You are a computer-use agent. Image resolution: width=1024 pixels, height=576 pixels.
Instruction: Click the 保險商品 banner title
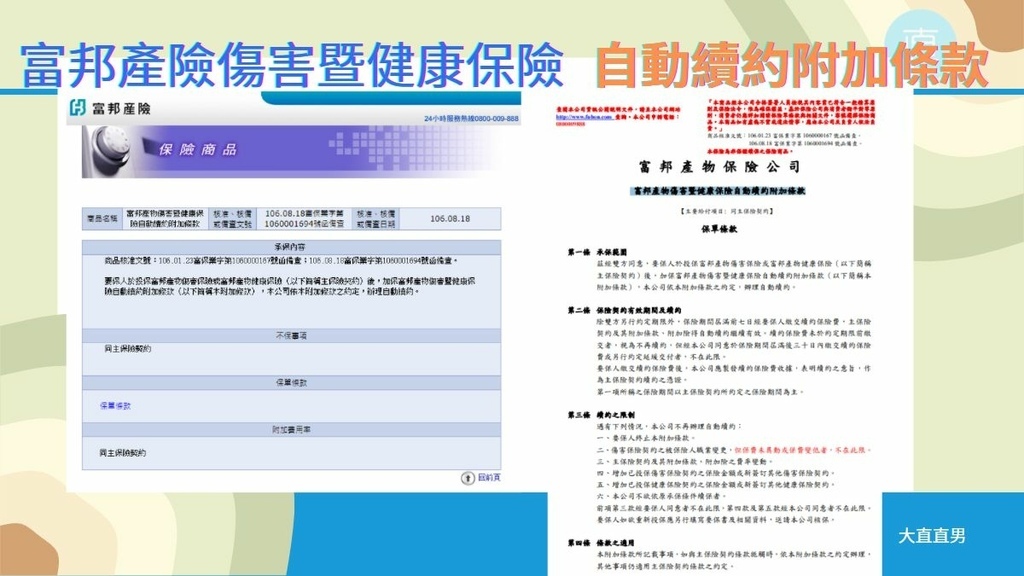coord(197,150)
